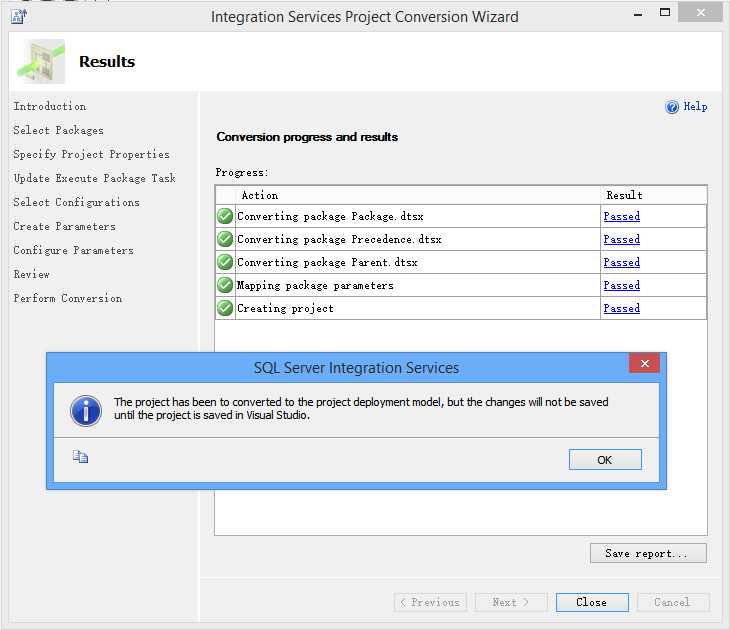Click the blue information icon in the dialog
This screenshot has width=730, height=630.
tap(87, 409)
